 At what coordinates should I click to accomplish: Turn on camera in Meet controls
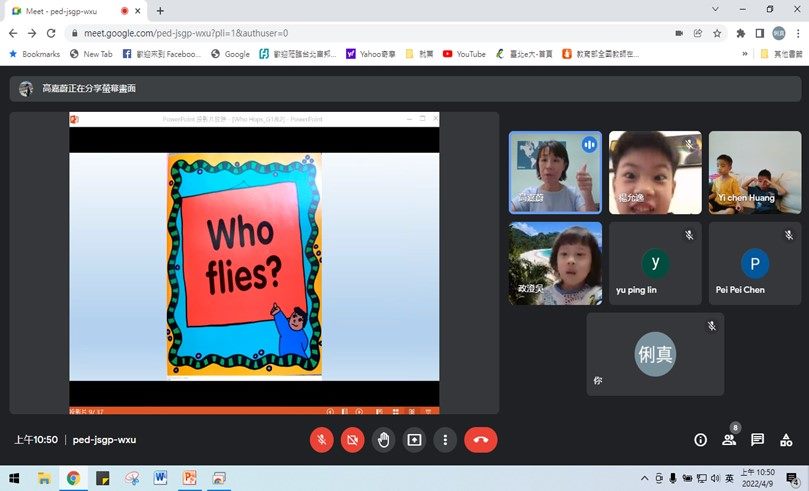(x=352, y=439)
